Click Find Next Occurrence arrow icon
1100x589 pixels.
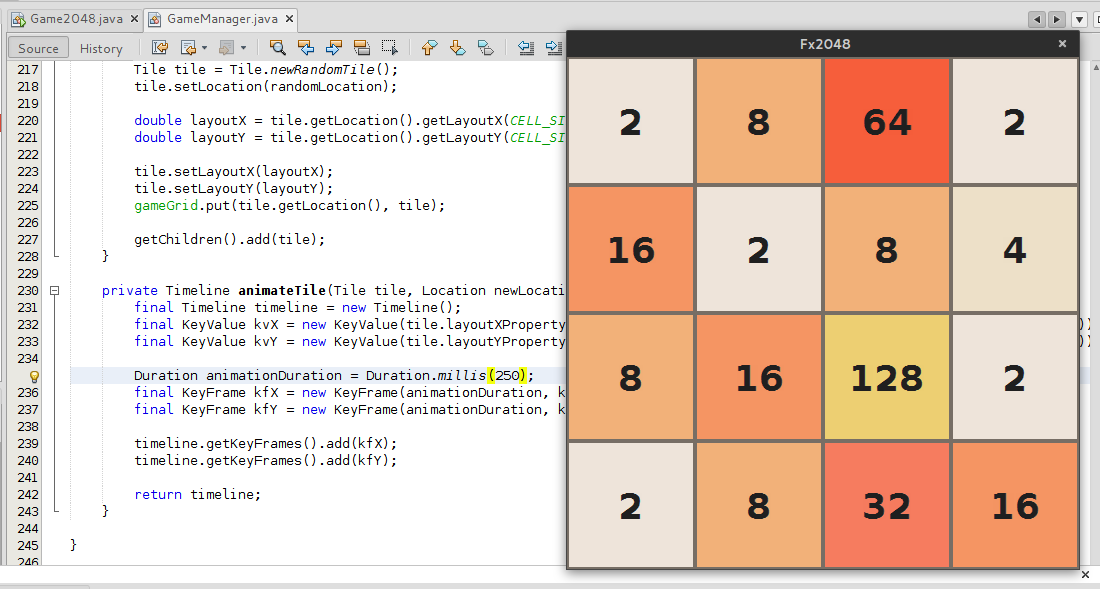tap(334, 48)
